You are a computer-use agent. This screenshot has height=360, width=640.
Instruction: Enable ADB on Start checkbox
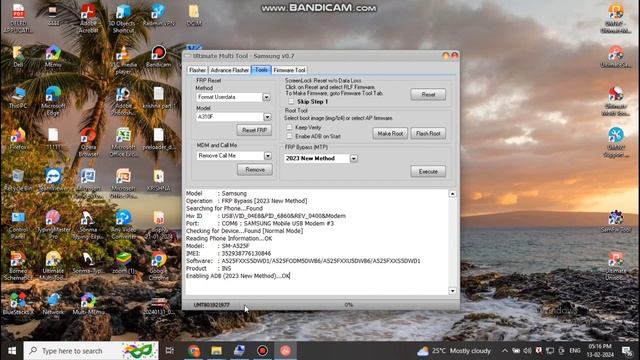click(x=289, y=136)
